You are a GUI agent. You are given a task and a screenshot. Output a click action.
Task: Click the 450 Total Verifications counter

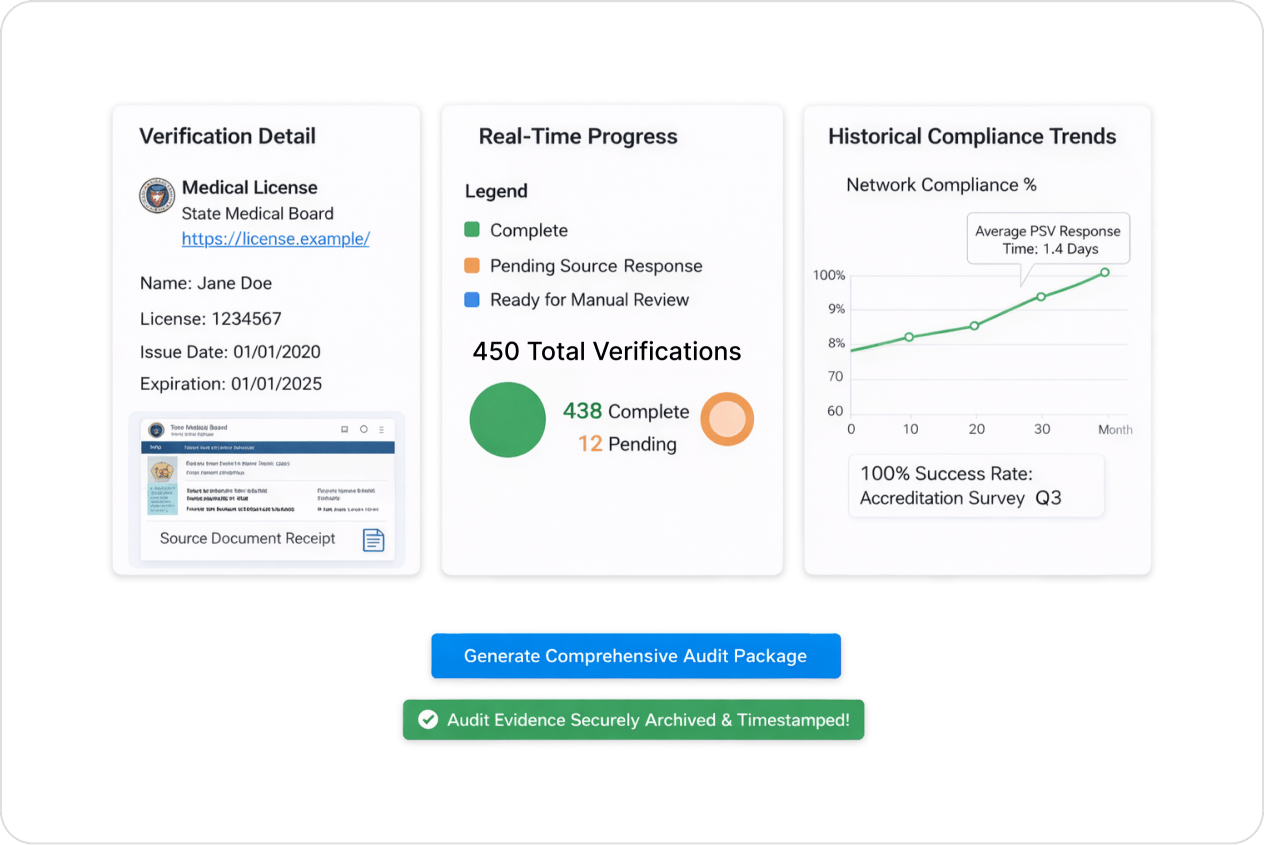tap(606, 351)
